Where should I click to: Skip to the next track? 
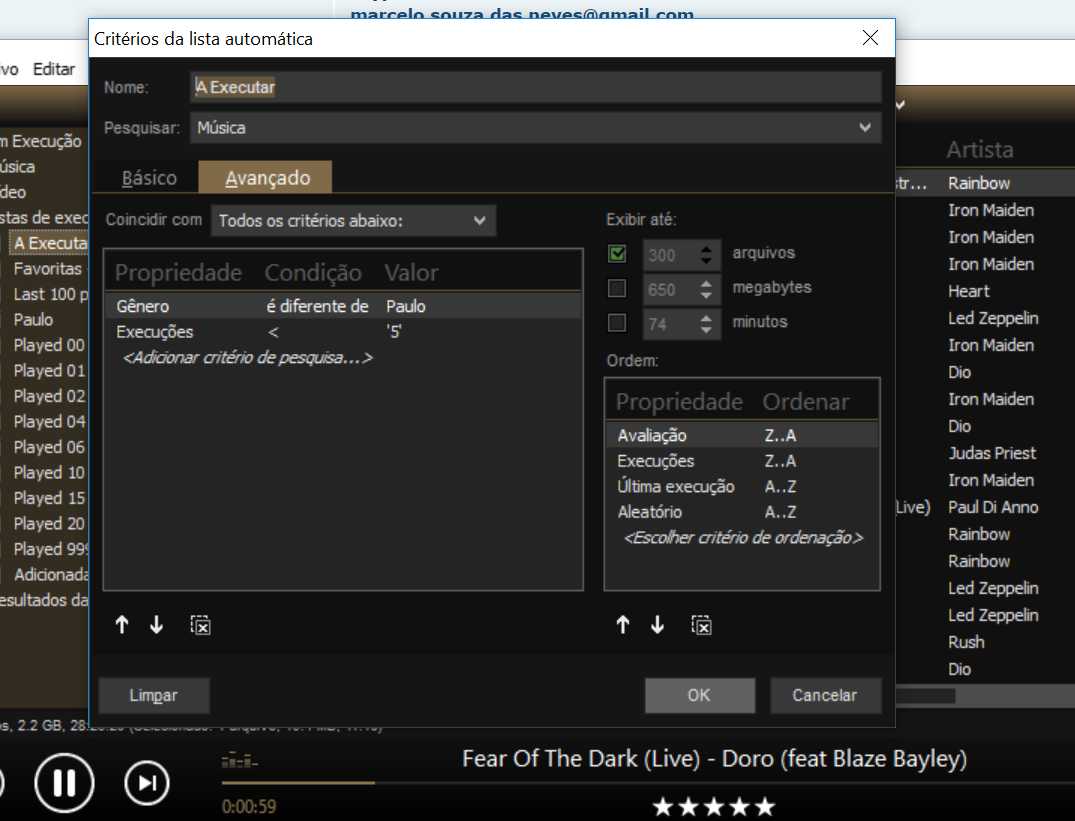click(x=147, y=783)
